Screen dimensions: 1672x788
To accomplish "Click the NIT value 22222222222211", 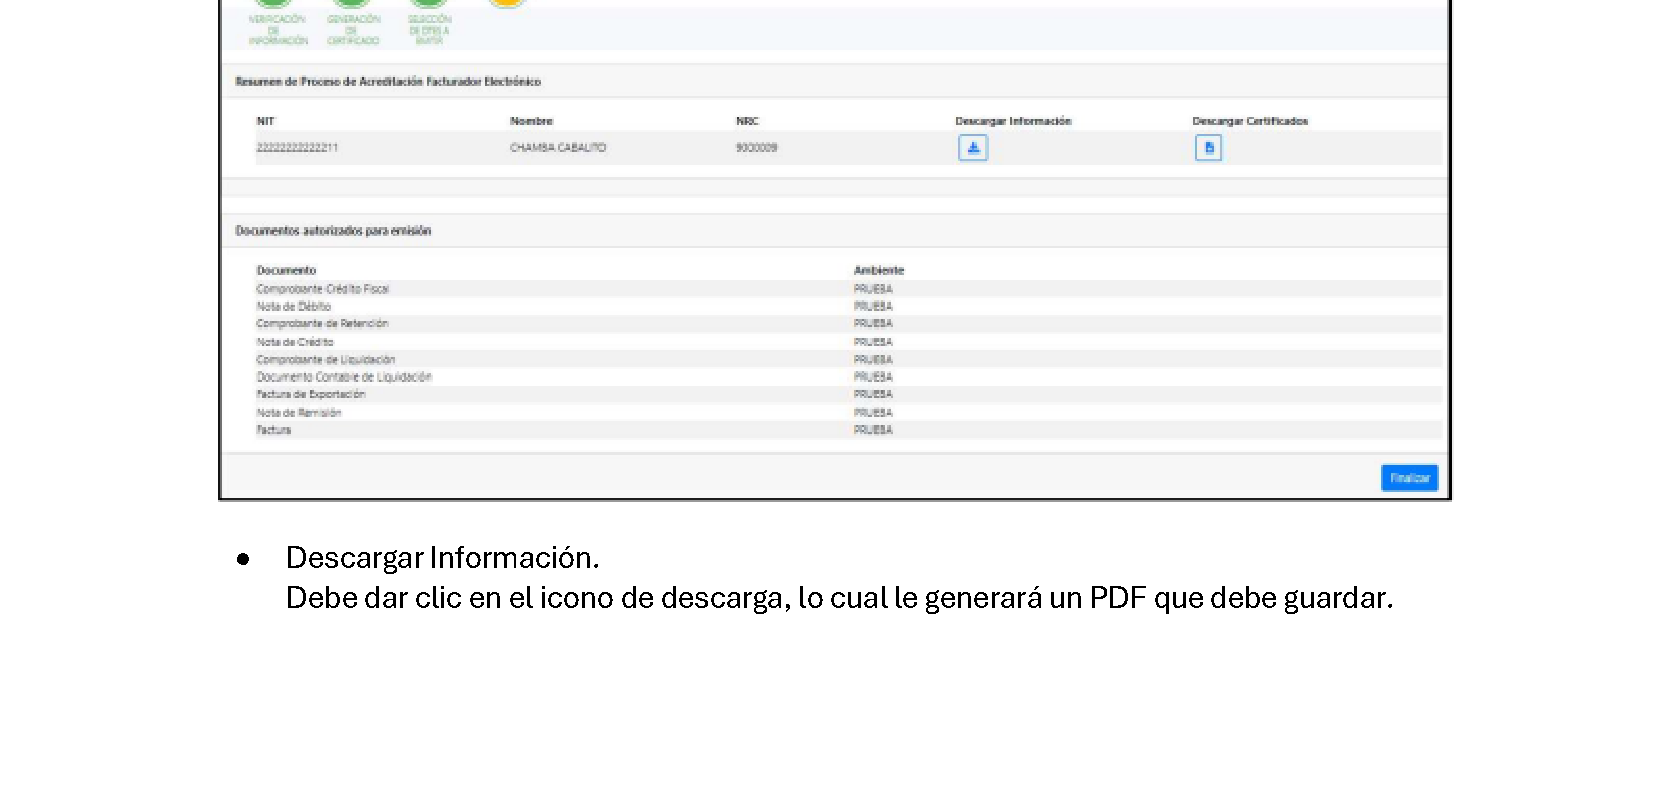I will [297, 148].
